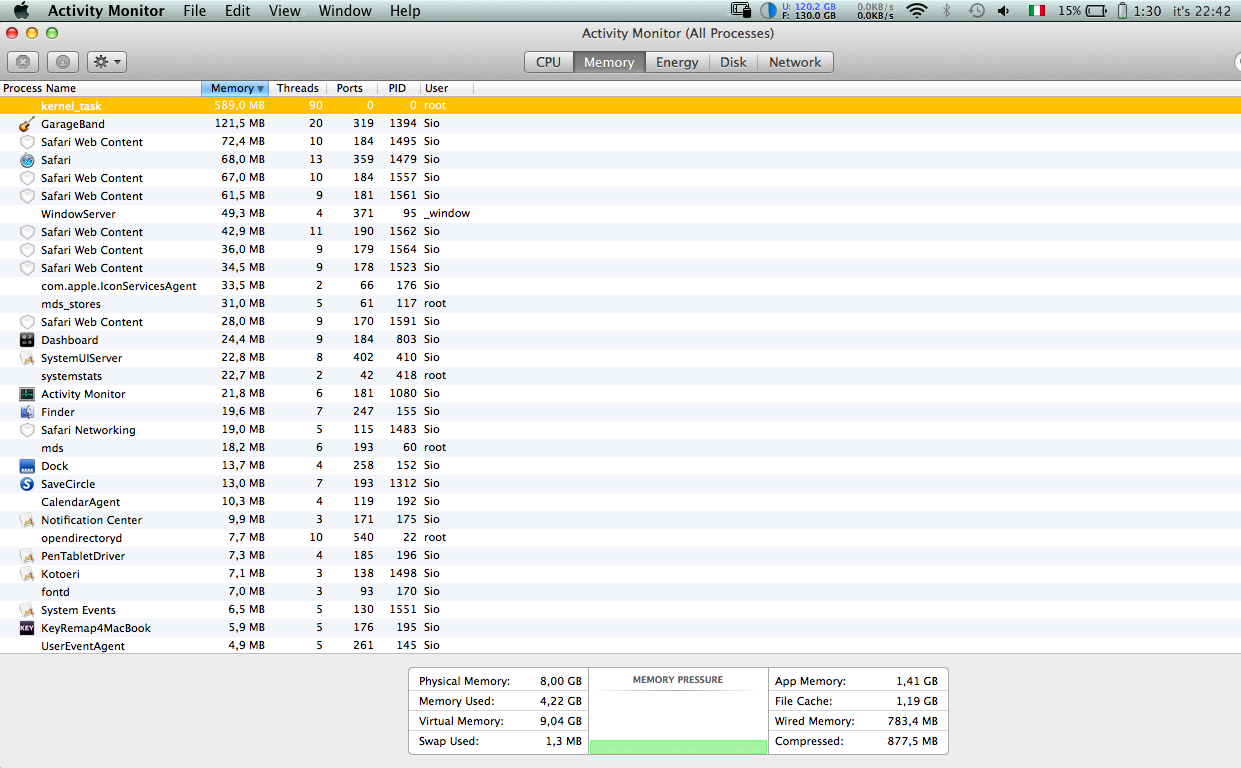The image size is (1241, 768).
Task: Click the Italian flag input source
Action: pyautogui.click(x=1037, y=11)
